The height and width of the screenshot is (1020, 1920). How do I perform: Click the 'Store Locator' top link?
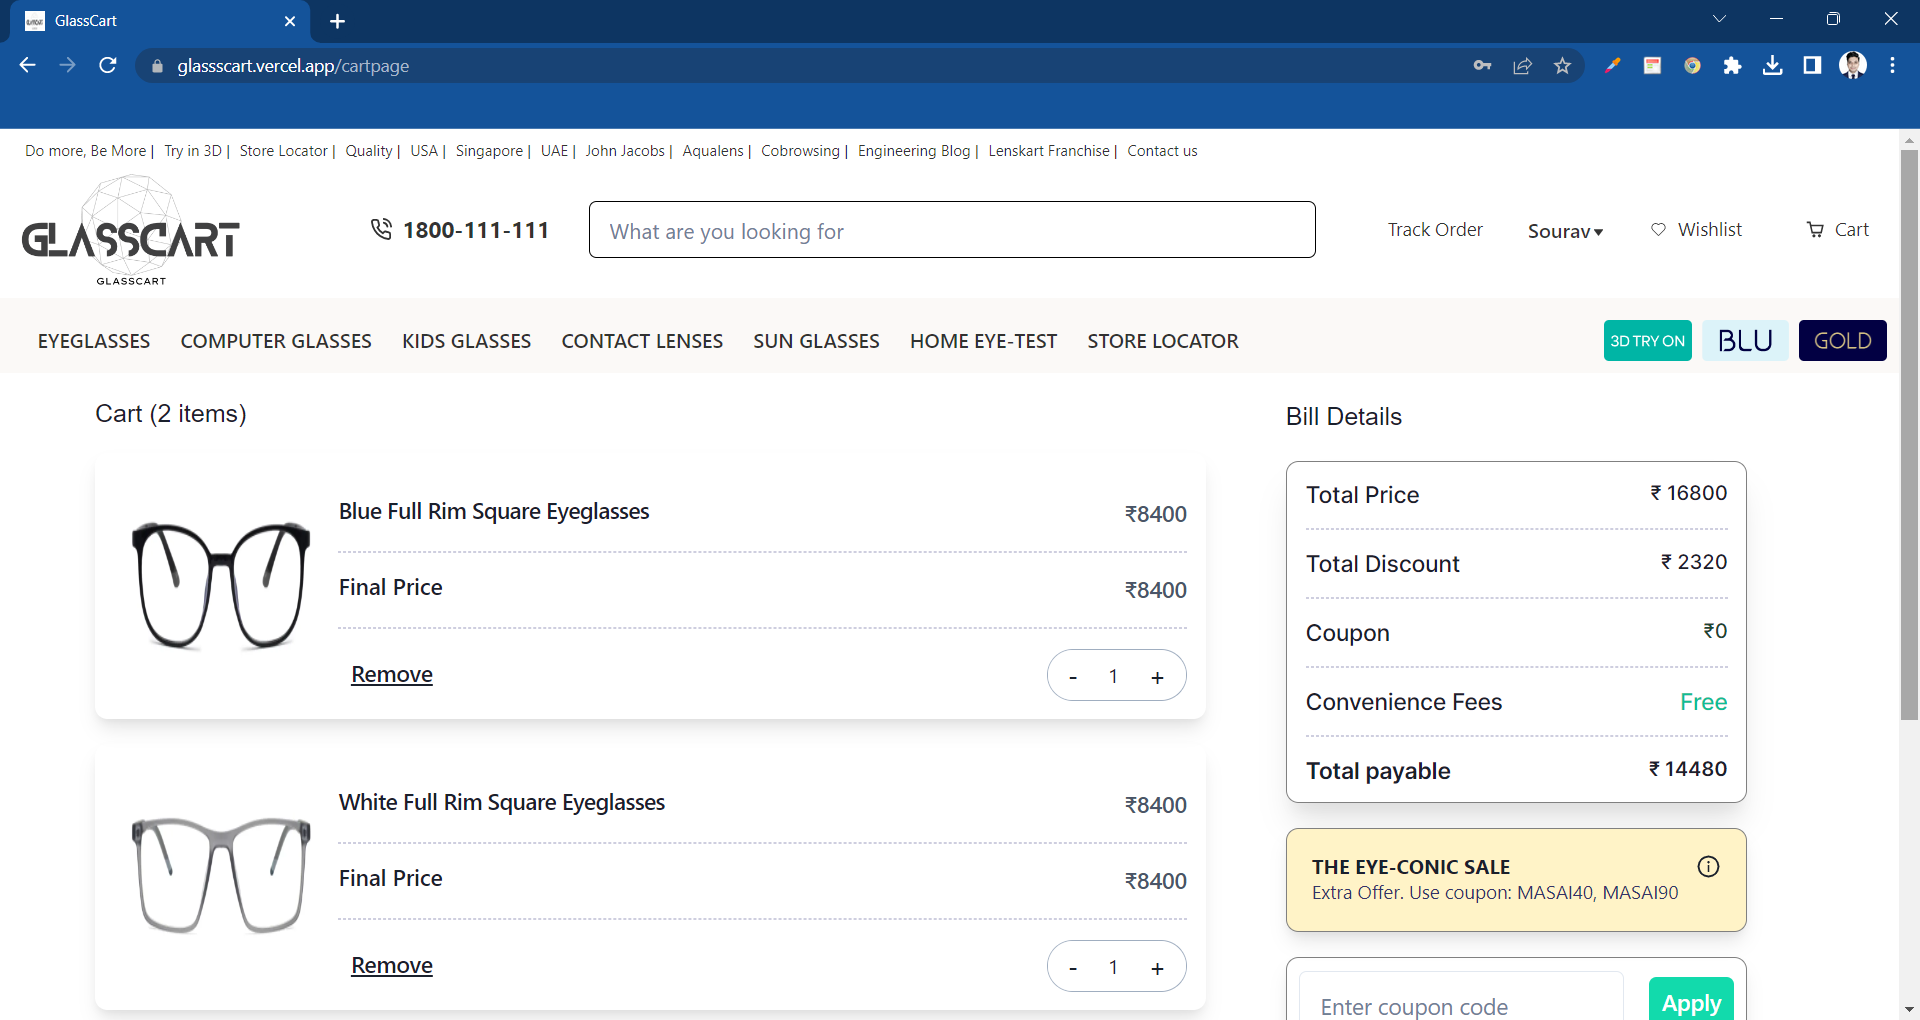click(x=283, y=151)
